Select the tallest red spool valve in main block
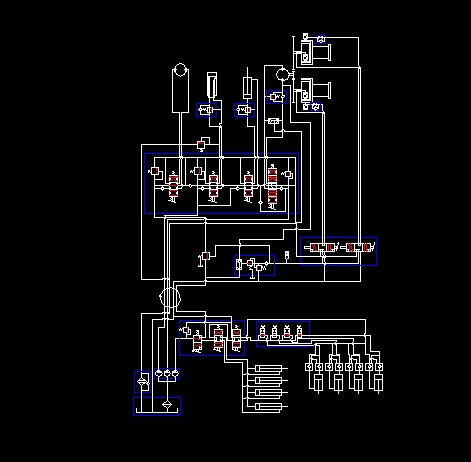 coord(272,187)
